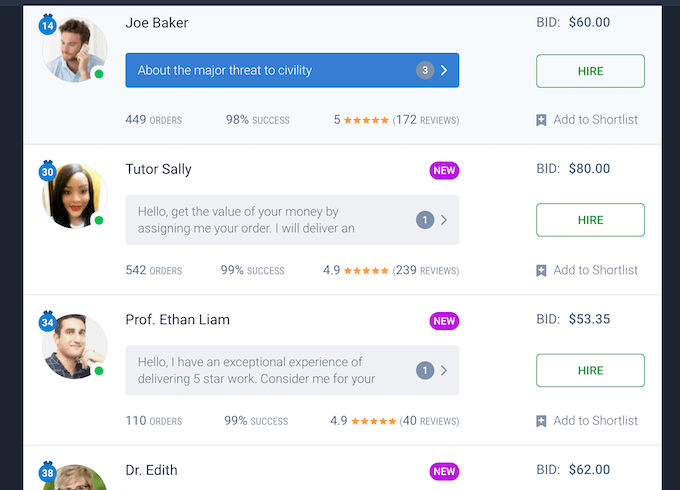Click the level 34 badge on Ethan Liam
680x490 pixels.
click(48, 322)
